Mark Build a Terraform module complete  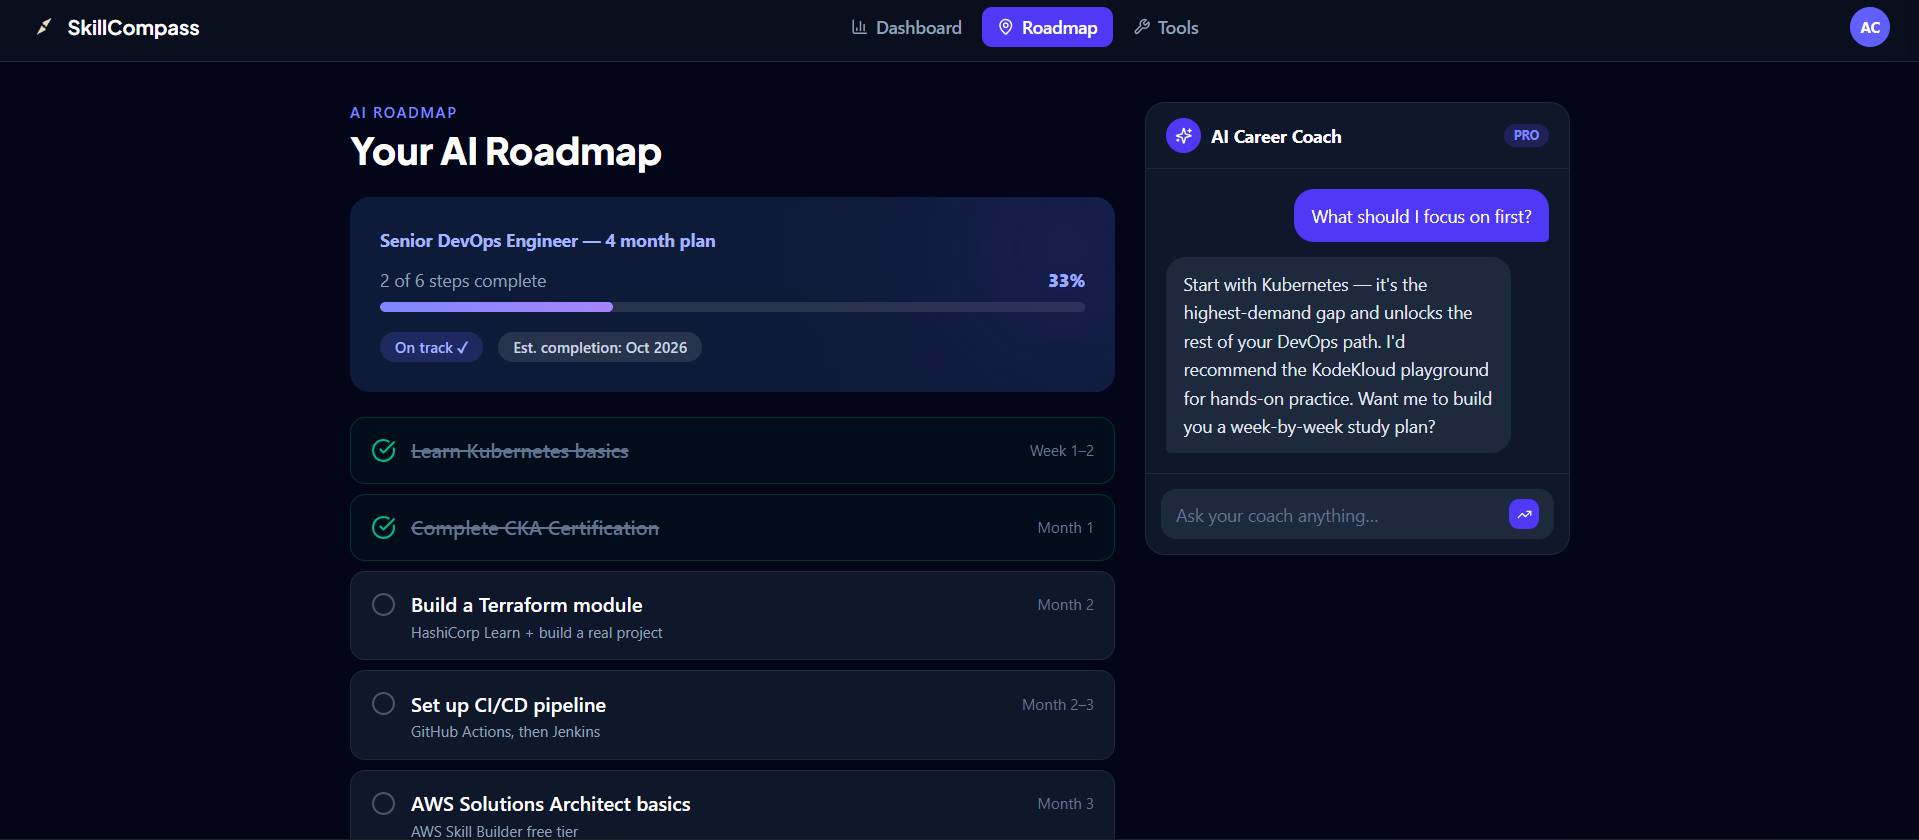pyautogui.click(x=383, y=604)
